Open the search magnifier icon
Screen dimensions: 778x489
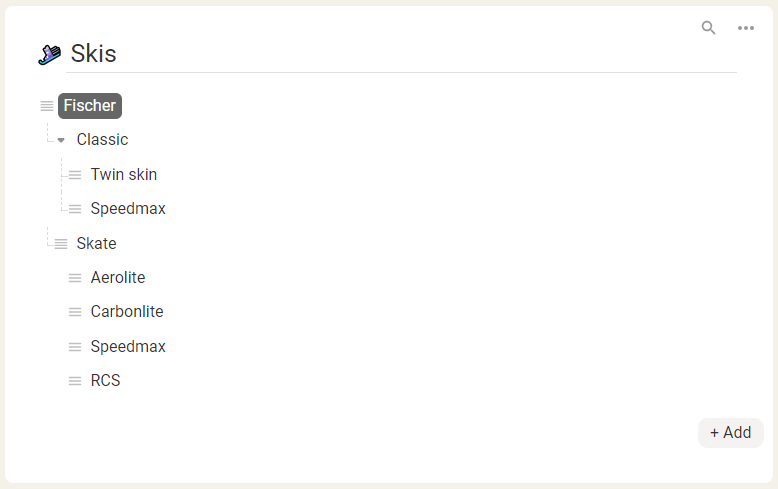[x=708, y=28]
